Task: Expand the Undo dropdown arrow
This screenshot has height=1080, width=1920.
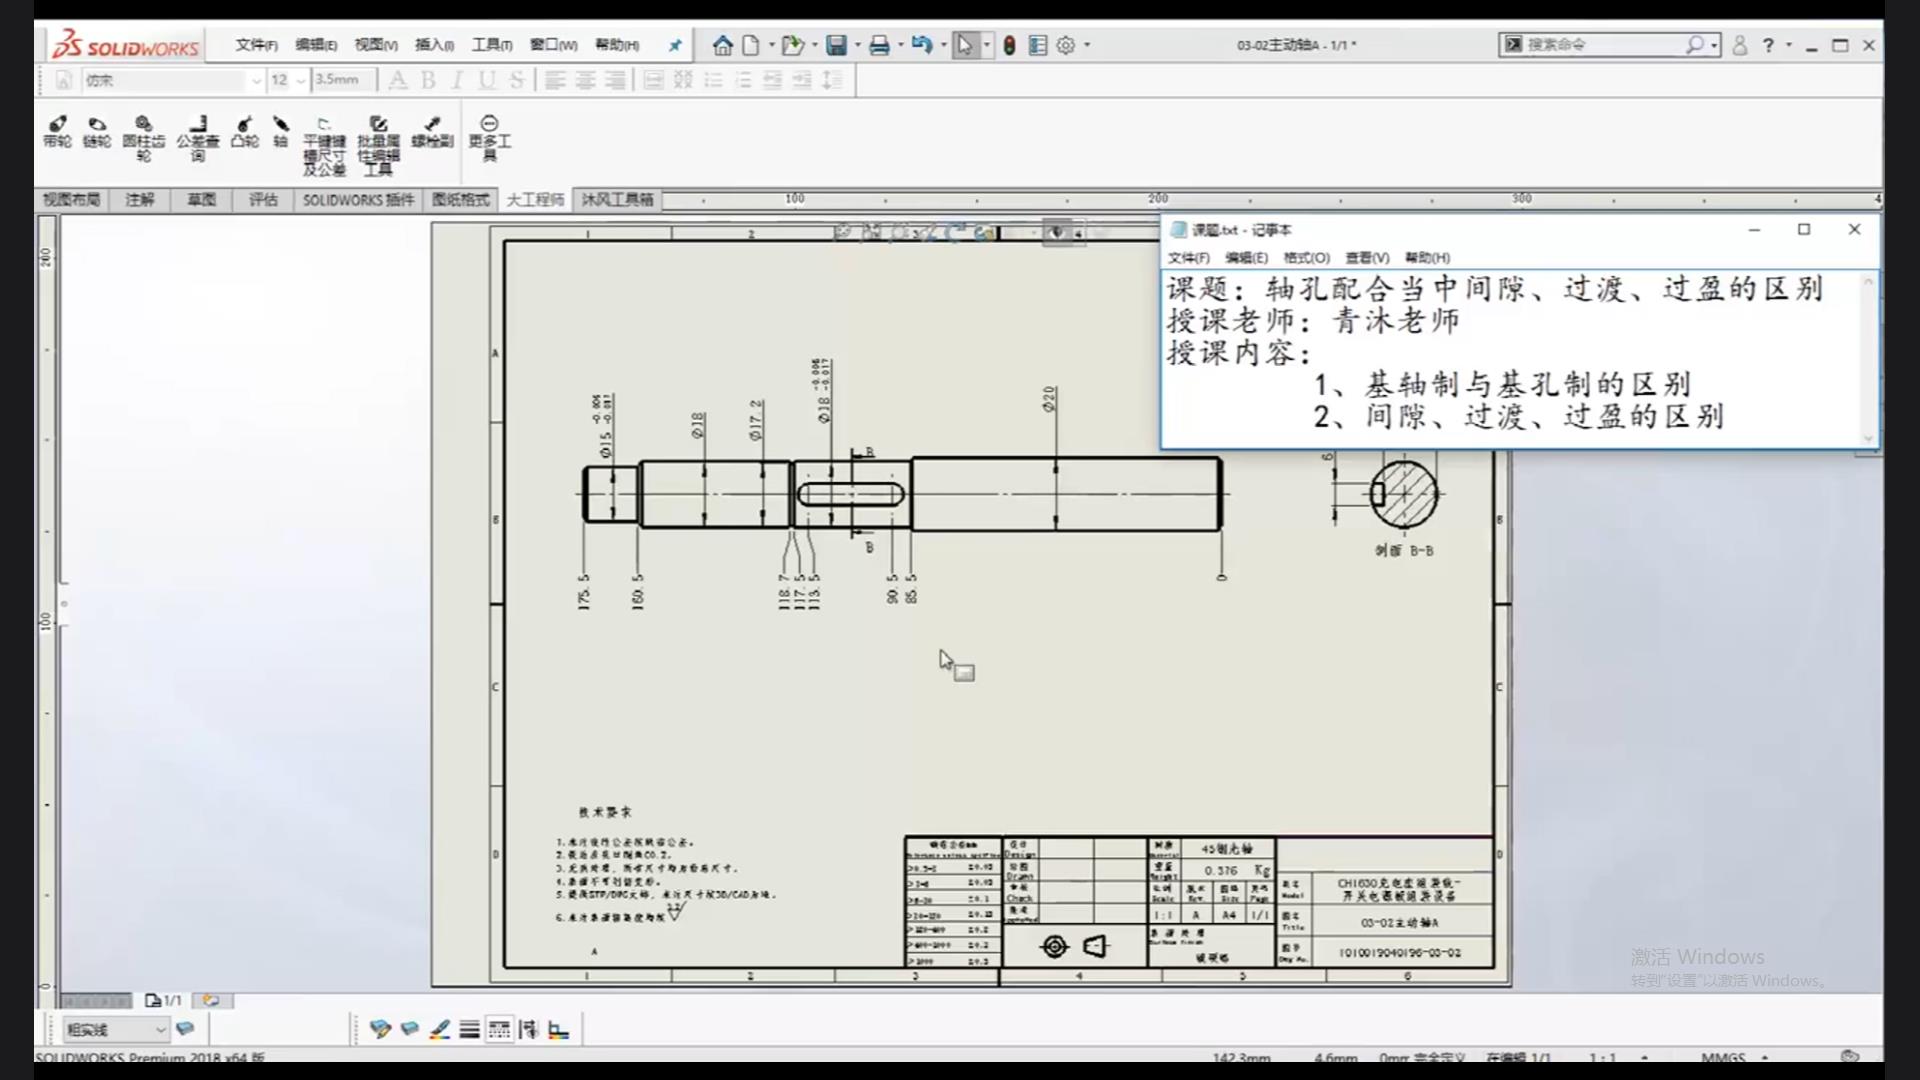Action: coord(943,45)
